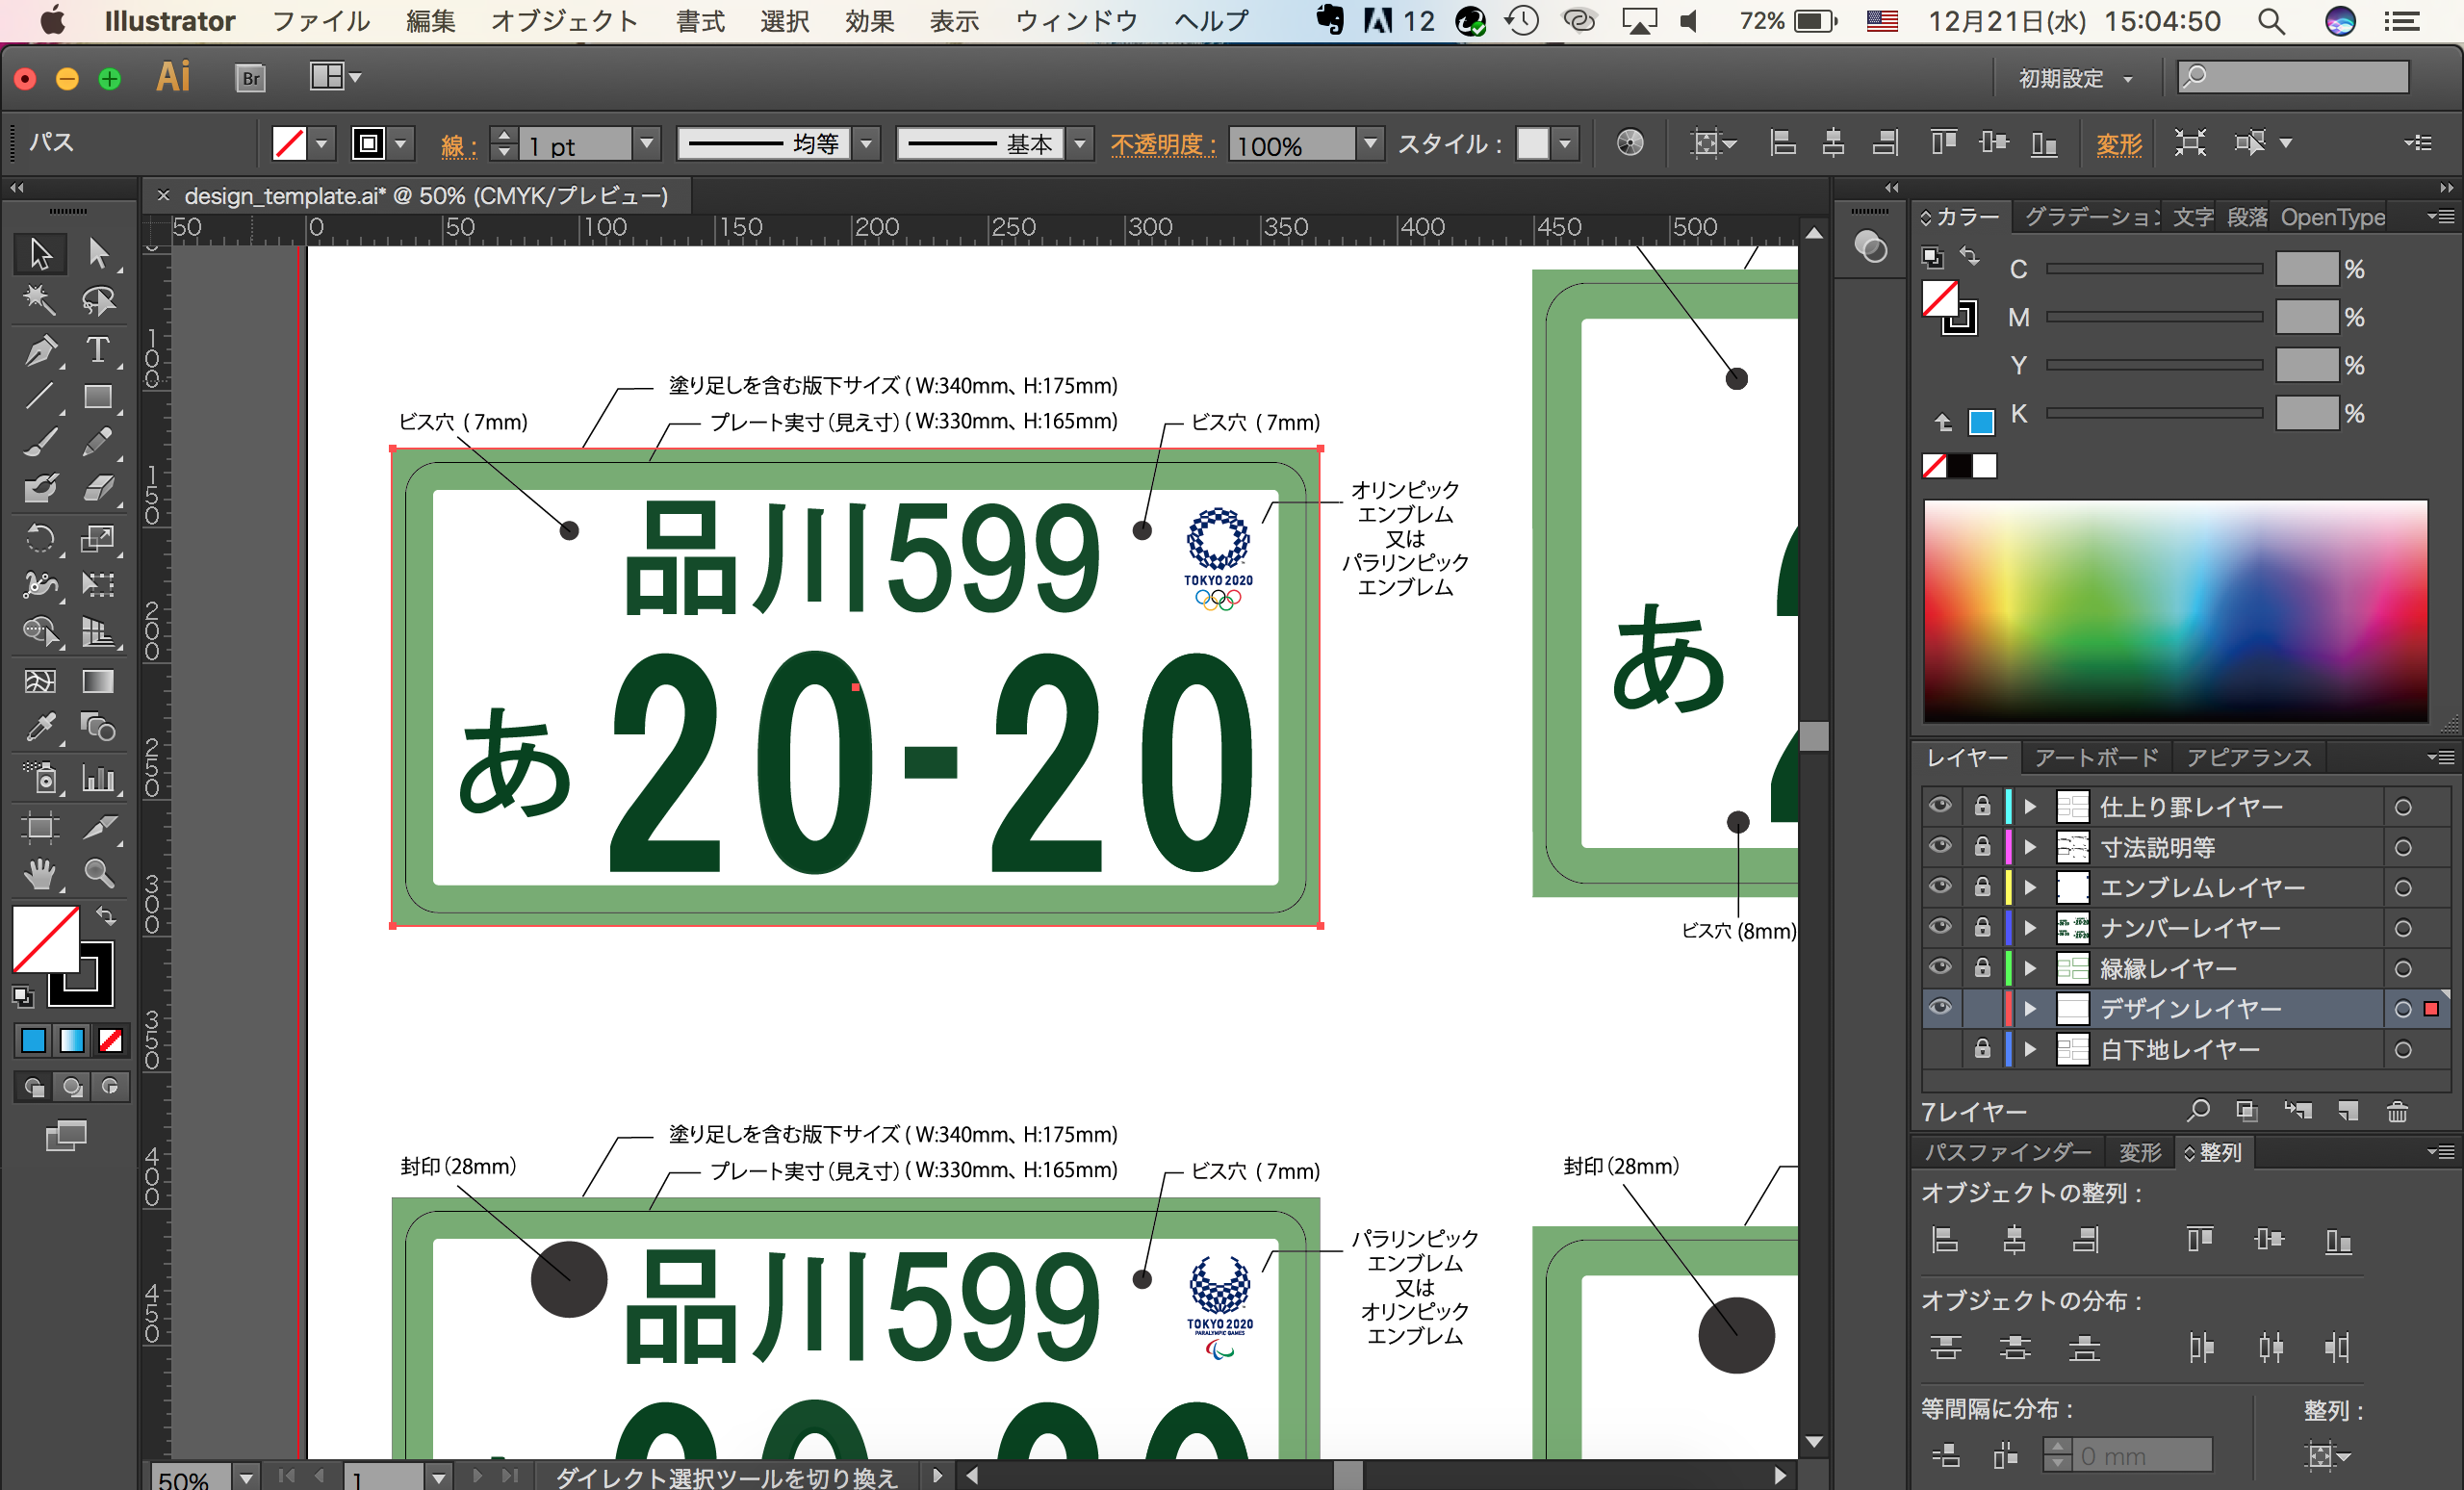Viewport: 2464px width, 1490px height.
Task: Open Adobe Bridge with the Br icon
Action: [251, 78]
